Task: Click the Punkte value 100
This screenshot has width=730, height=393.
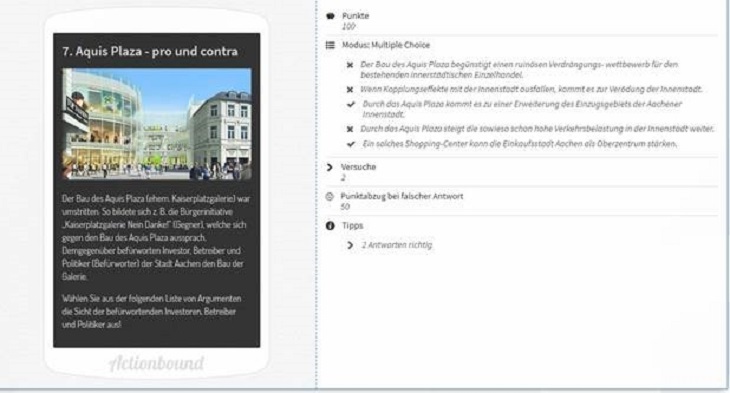Action: pyautogui.click(x=348, y=27)
